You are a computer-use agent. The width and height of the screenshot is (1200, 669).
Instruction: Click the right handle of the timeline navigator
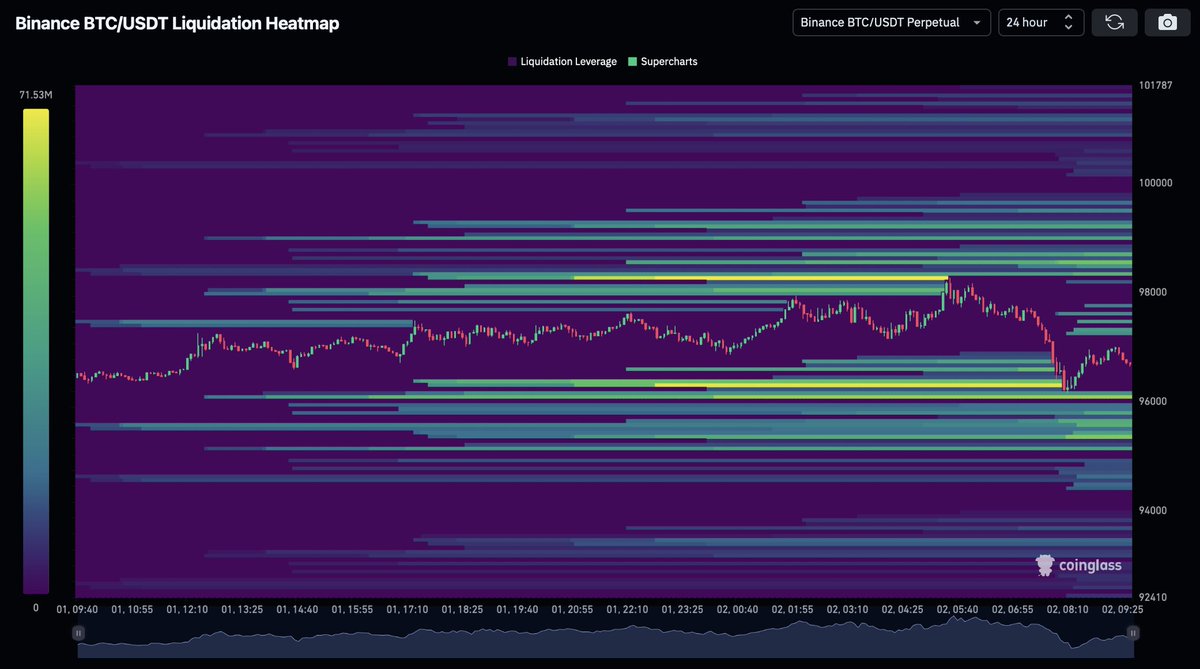(1133, 632)
